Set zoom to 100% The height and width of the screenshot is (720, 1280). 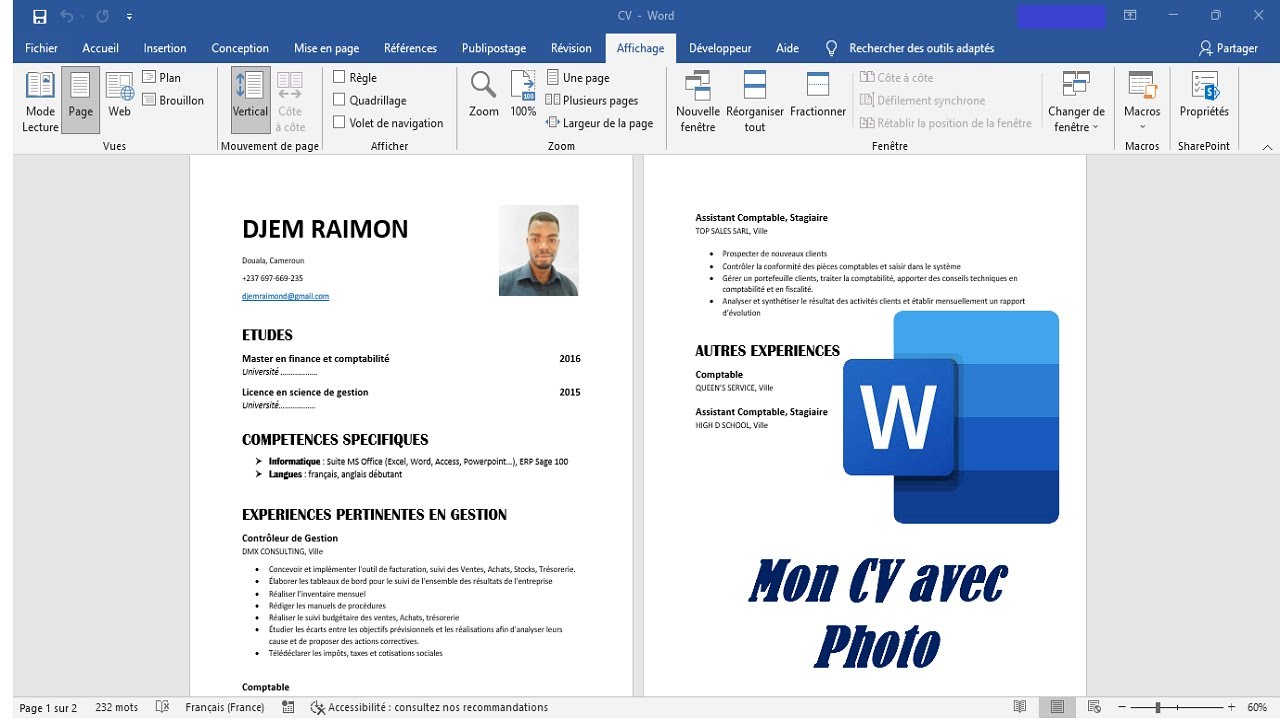point(523,95)
